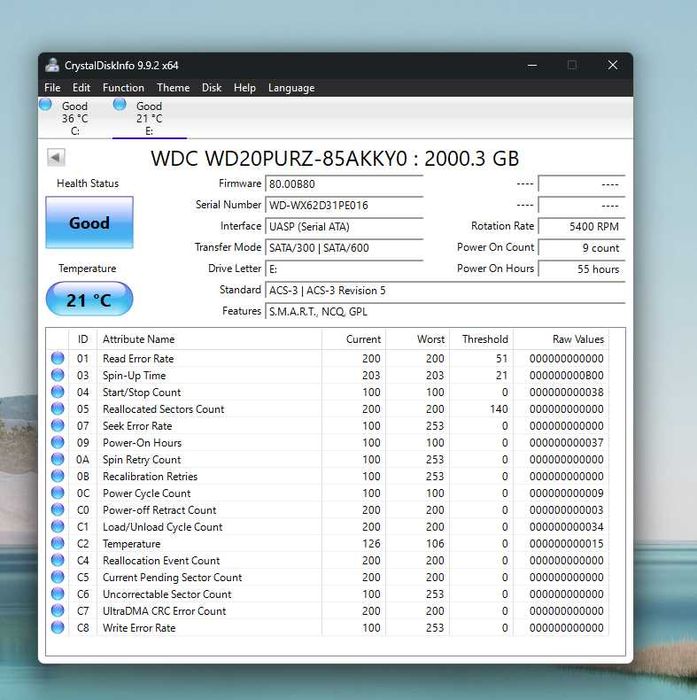Click the Power On Count value
Image resolution: width=697 pixels, height=700 pixels.
tap(581, 248)
